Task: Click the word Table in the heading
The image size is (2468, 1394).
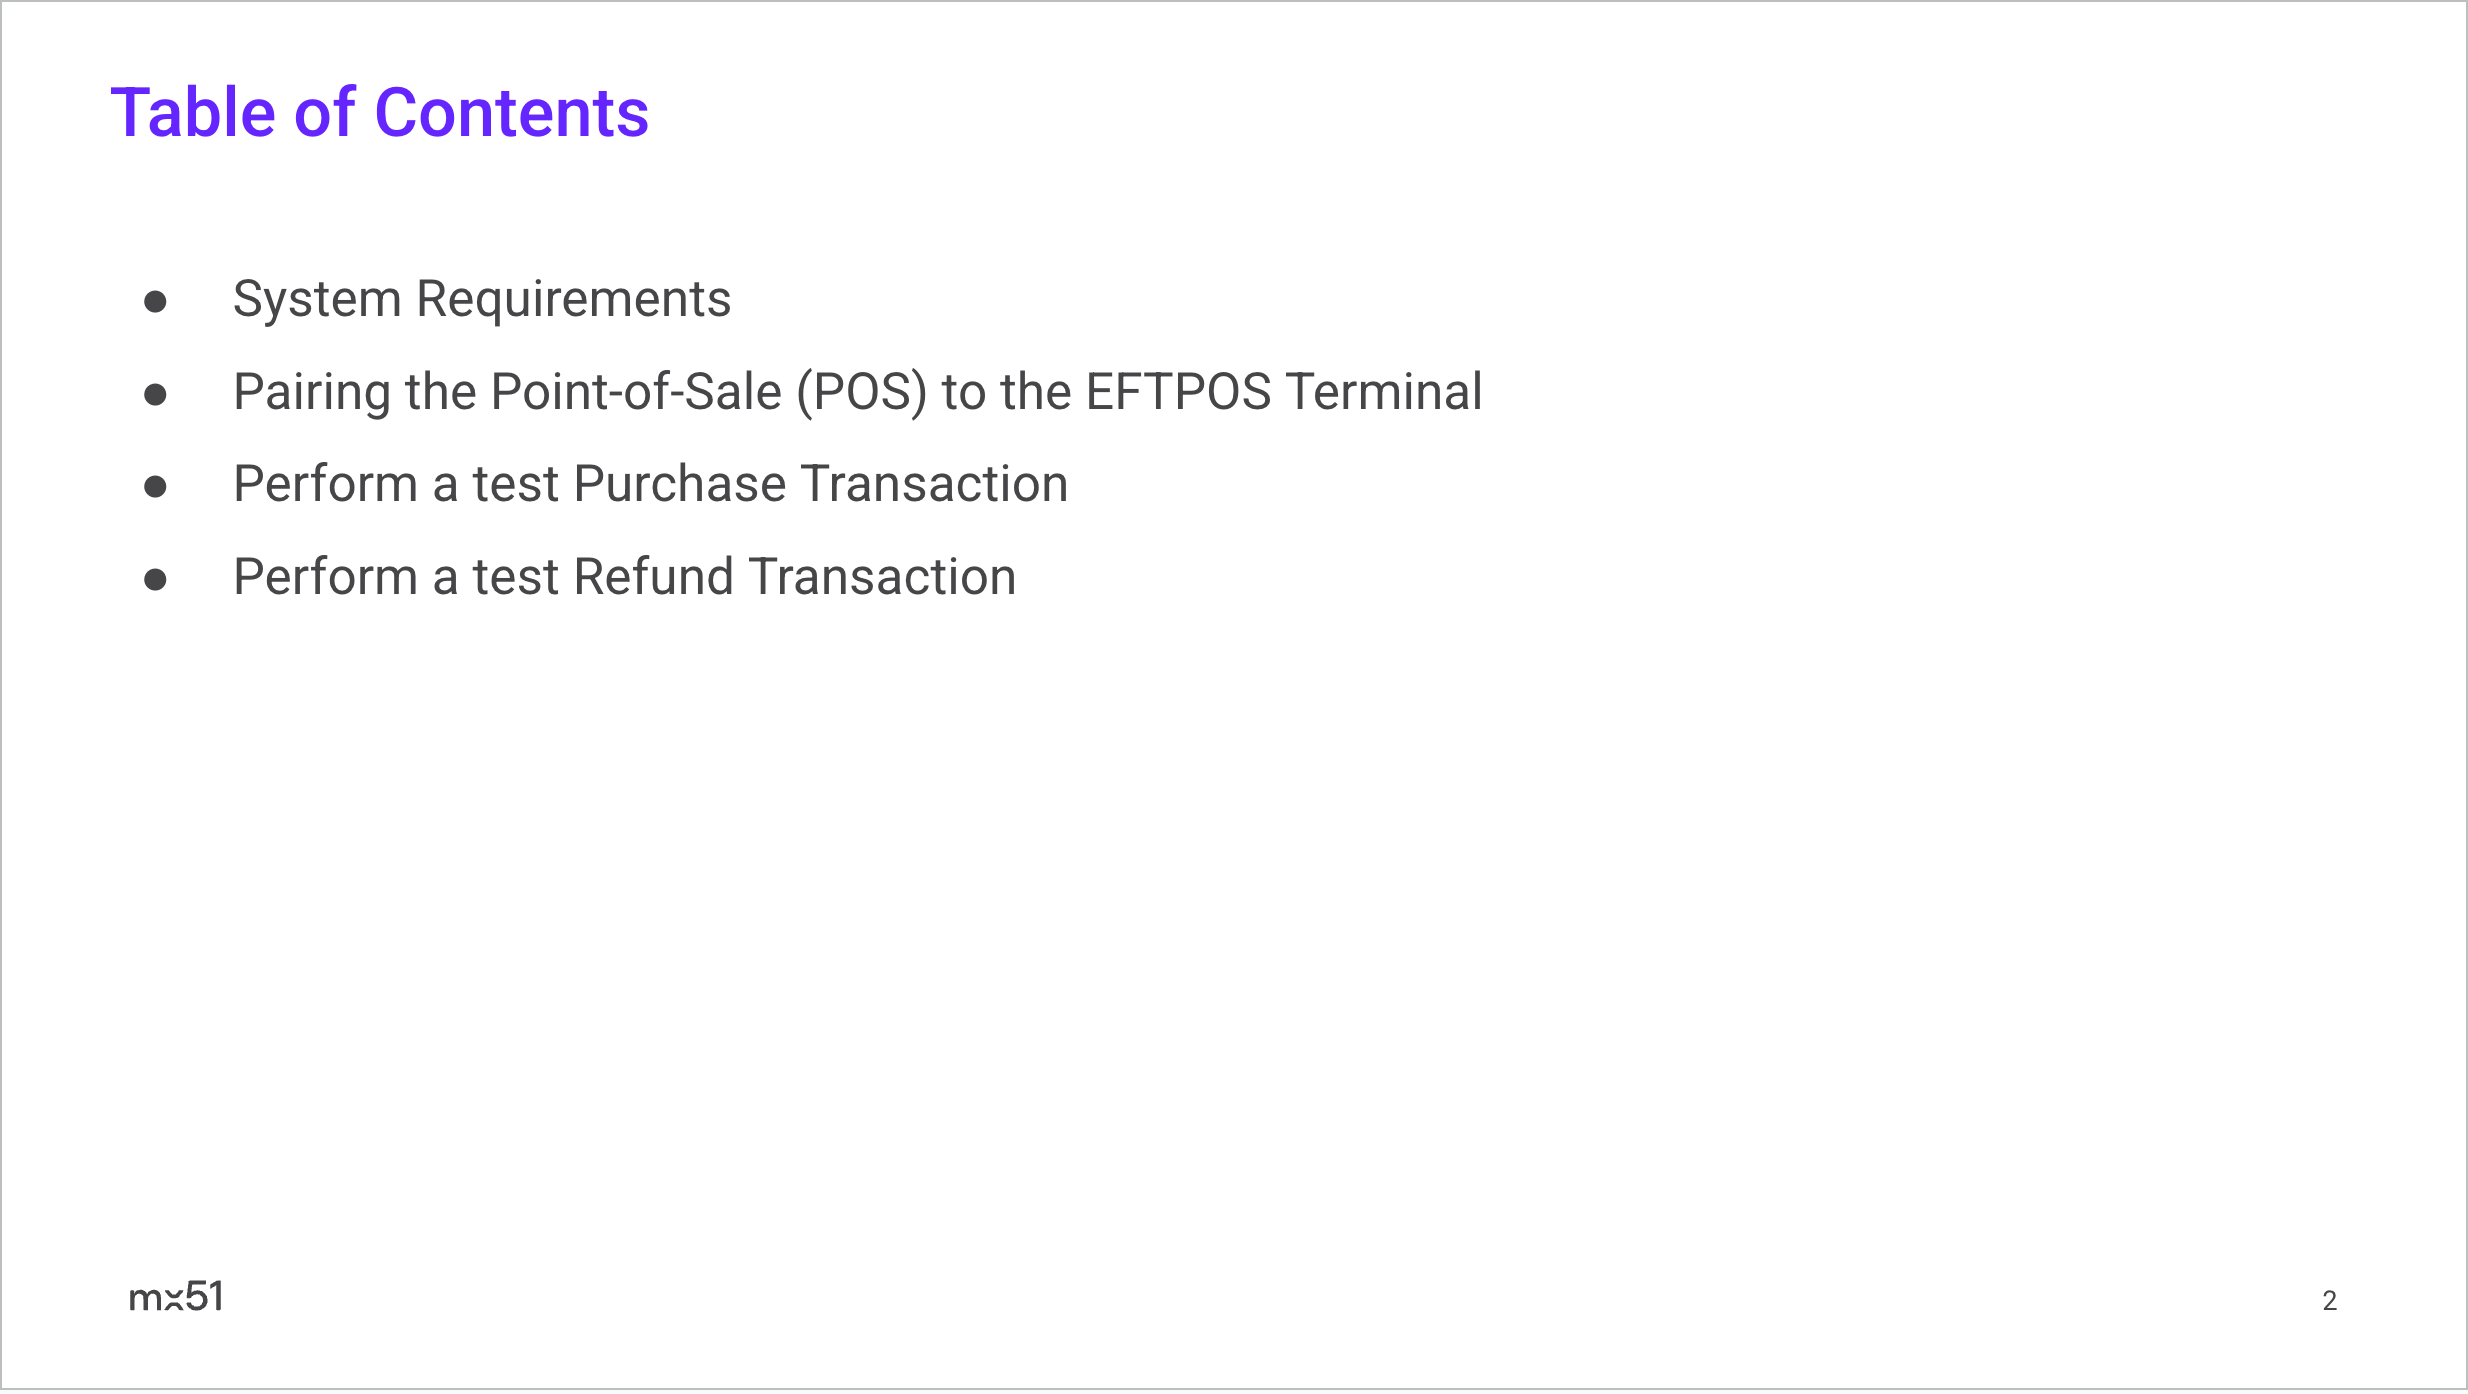Action: (x=192, y=112)
